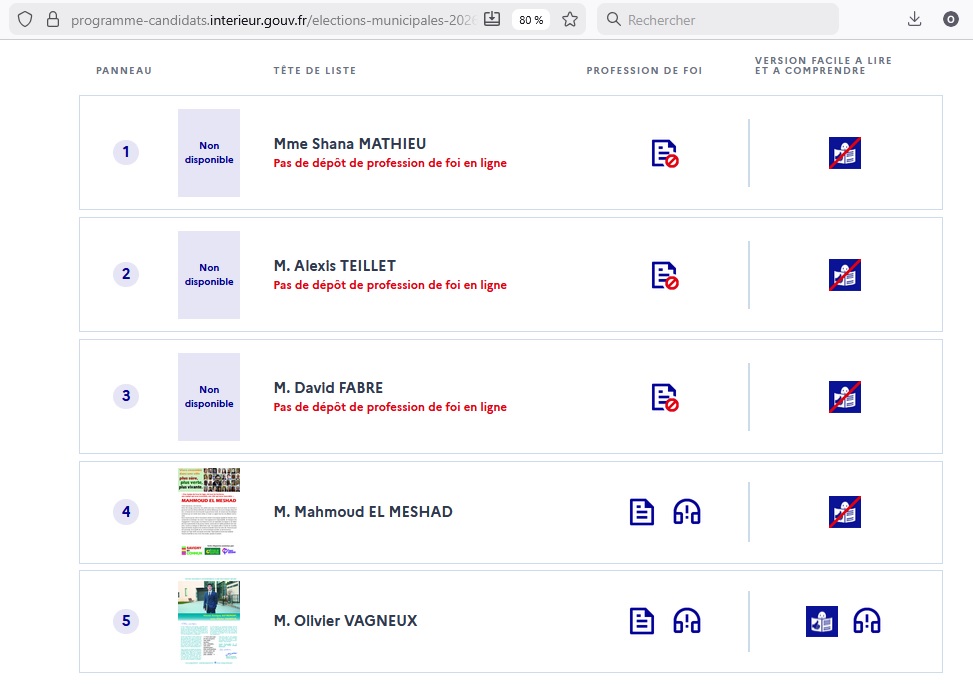Click unavailable document icon for David FABRE
Screen dimensions: 973x685
pyautogui.click(x=665, y=397)
